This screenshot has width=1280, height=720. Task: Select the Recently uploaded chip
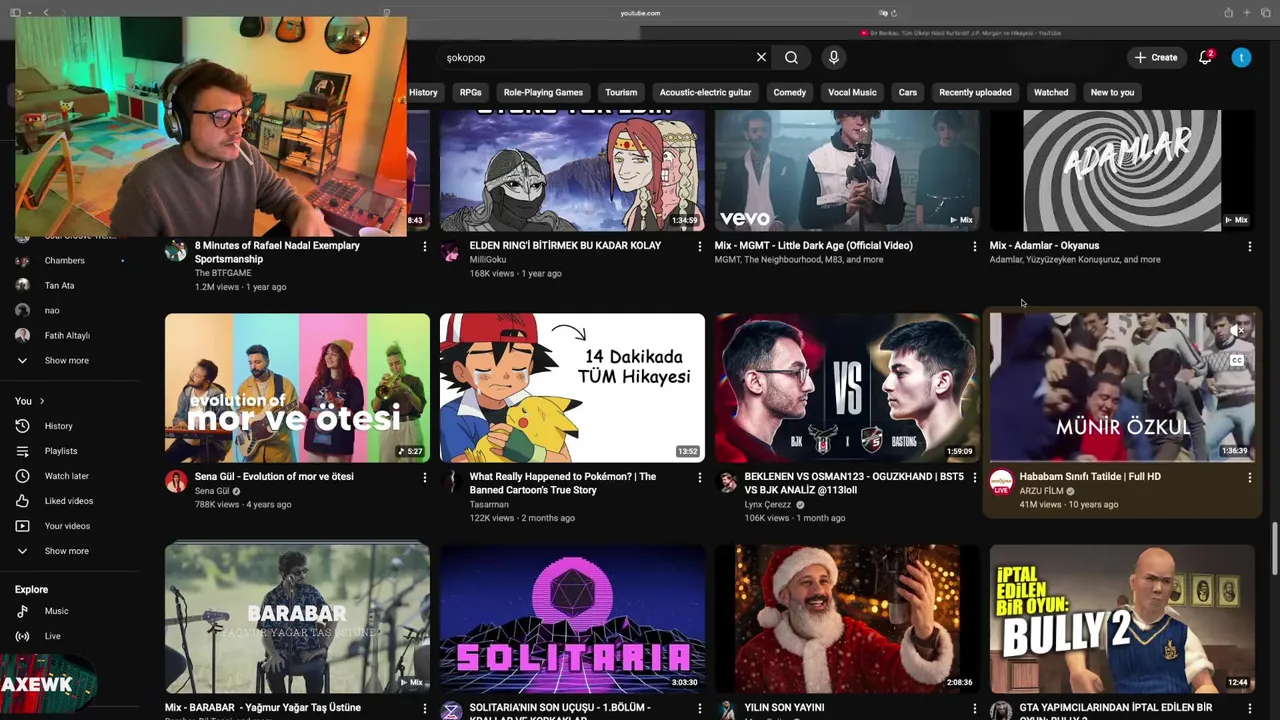click(975, 92)
